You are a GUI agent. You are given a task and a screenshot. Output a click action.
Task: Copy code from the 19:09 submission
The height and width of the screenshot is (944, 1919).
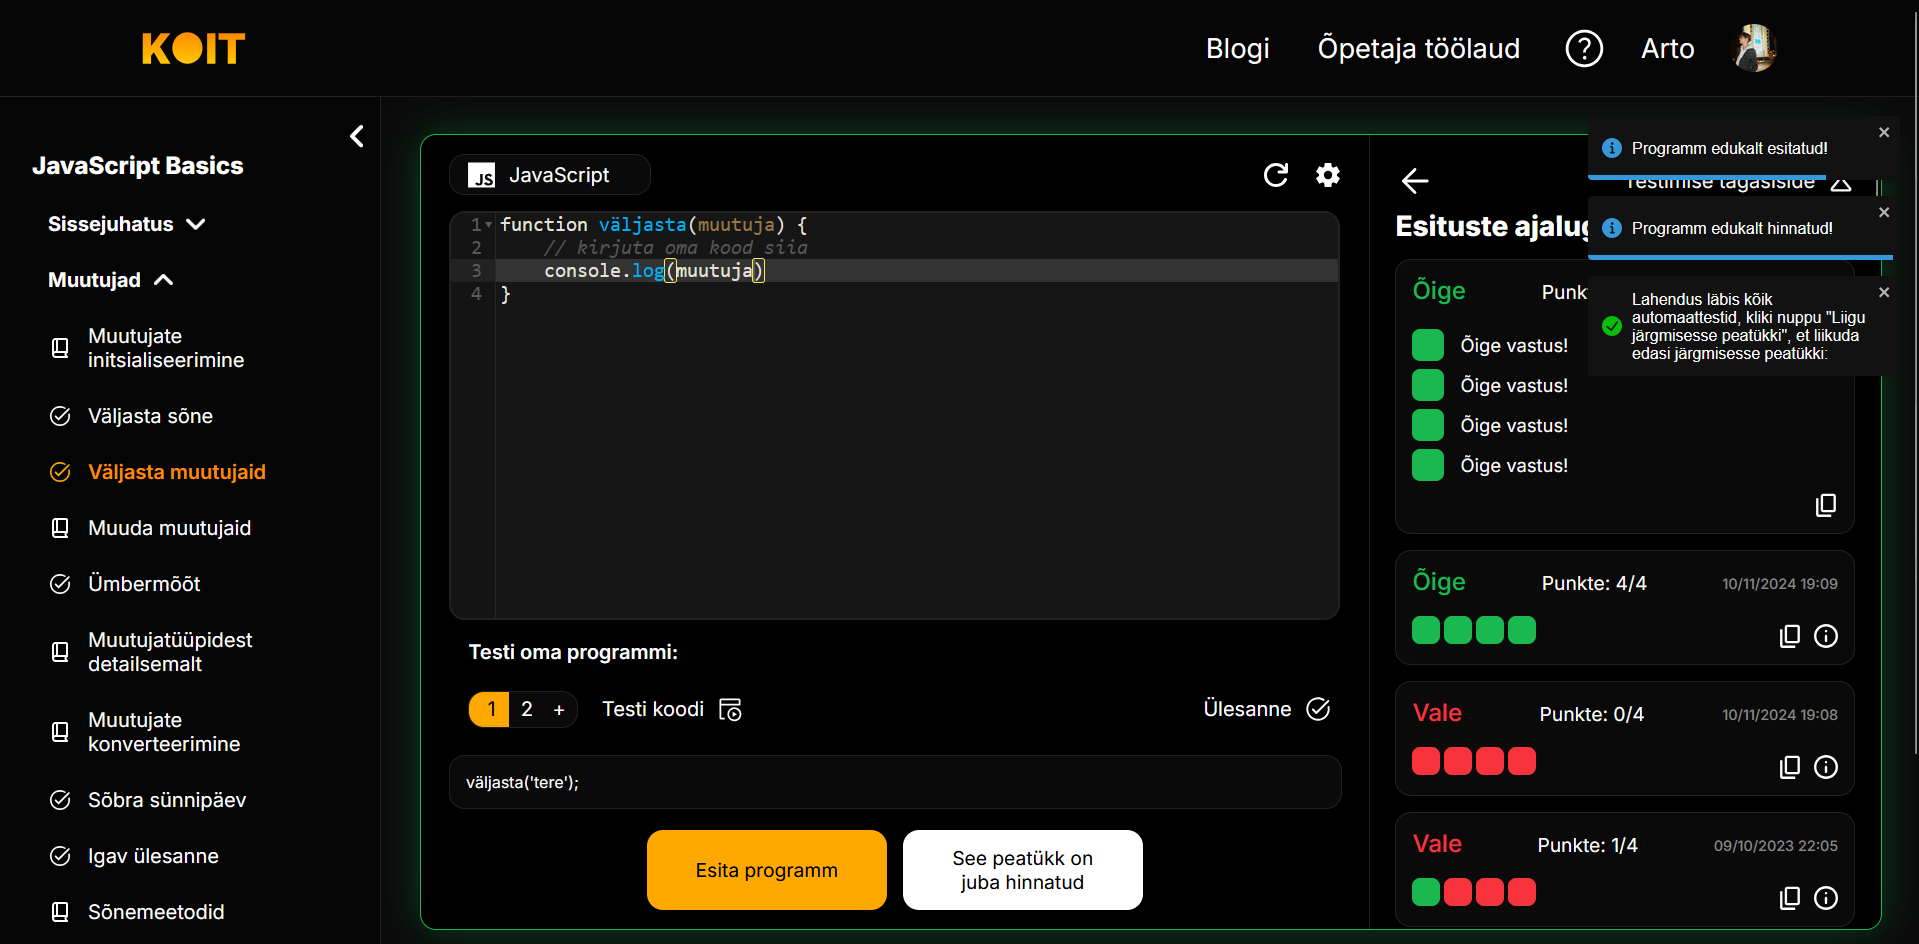pyautogui.click(x=1789, y=636)
